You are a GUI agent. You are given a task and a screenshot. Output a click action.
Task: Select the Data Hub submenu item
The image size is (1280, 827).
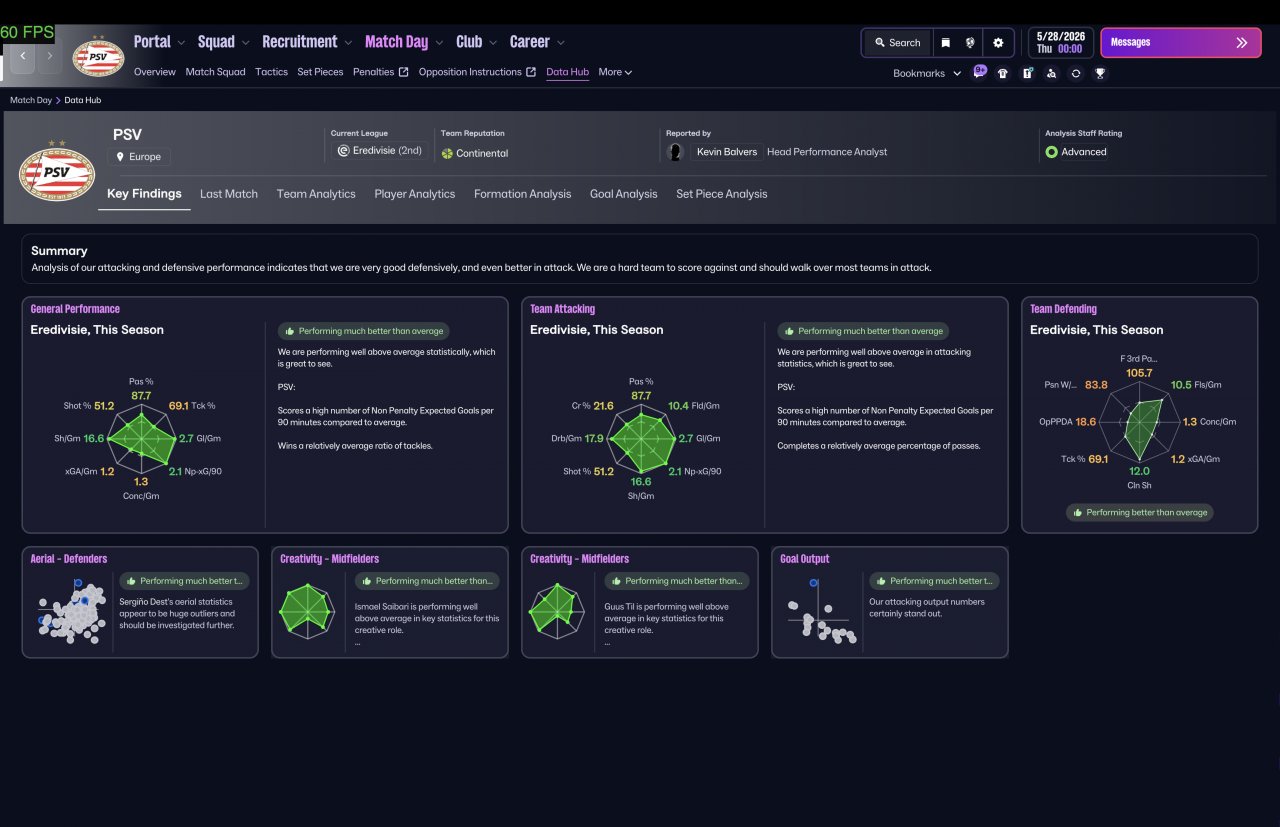[x=567, y=72]
